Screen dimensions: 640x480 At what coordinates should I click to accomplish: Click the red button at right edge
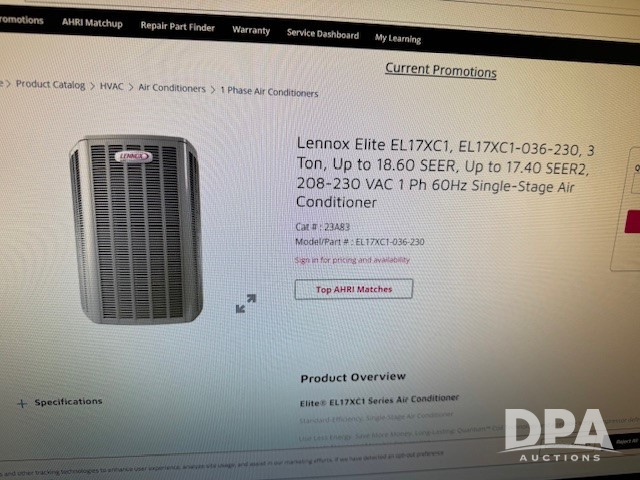(x=633, y=222)
